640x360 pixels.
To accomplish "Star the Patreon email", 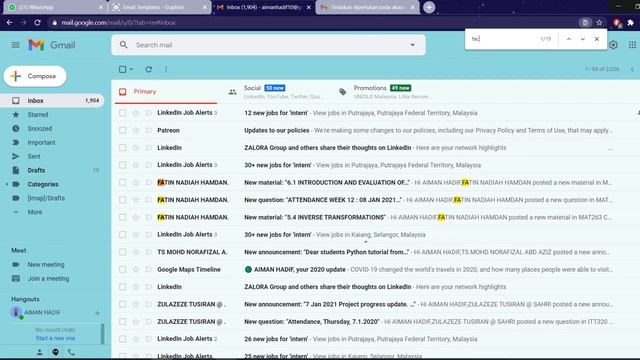I will click(x=136, y=130).
